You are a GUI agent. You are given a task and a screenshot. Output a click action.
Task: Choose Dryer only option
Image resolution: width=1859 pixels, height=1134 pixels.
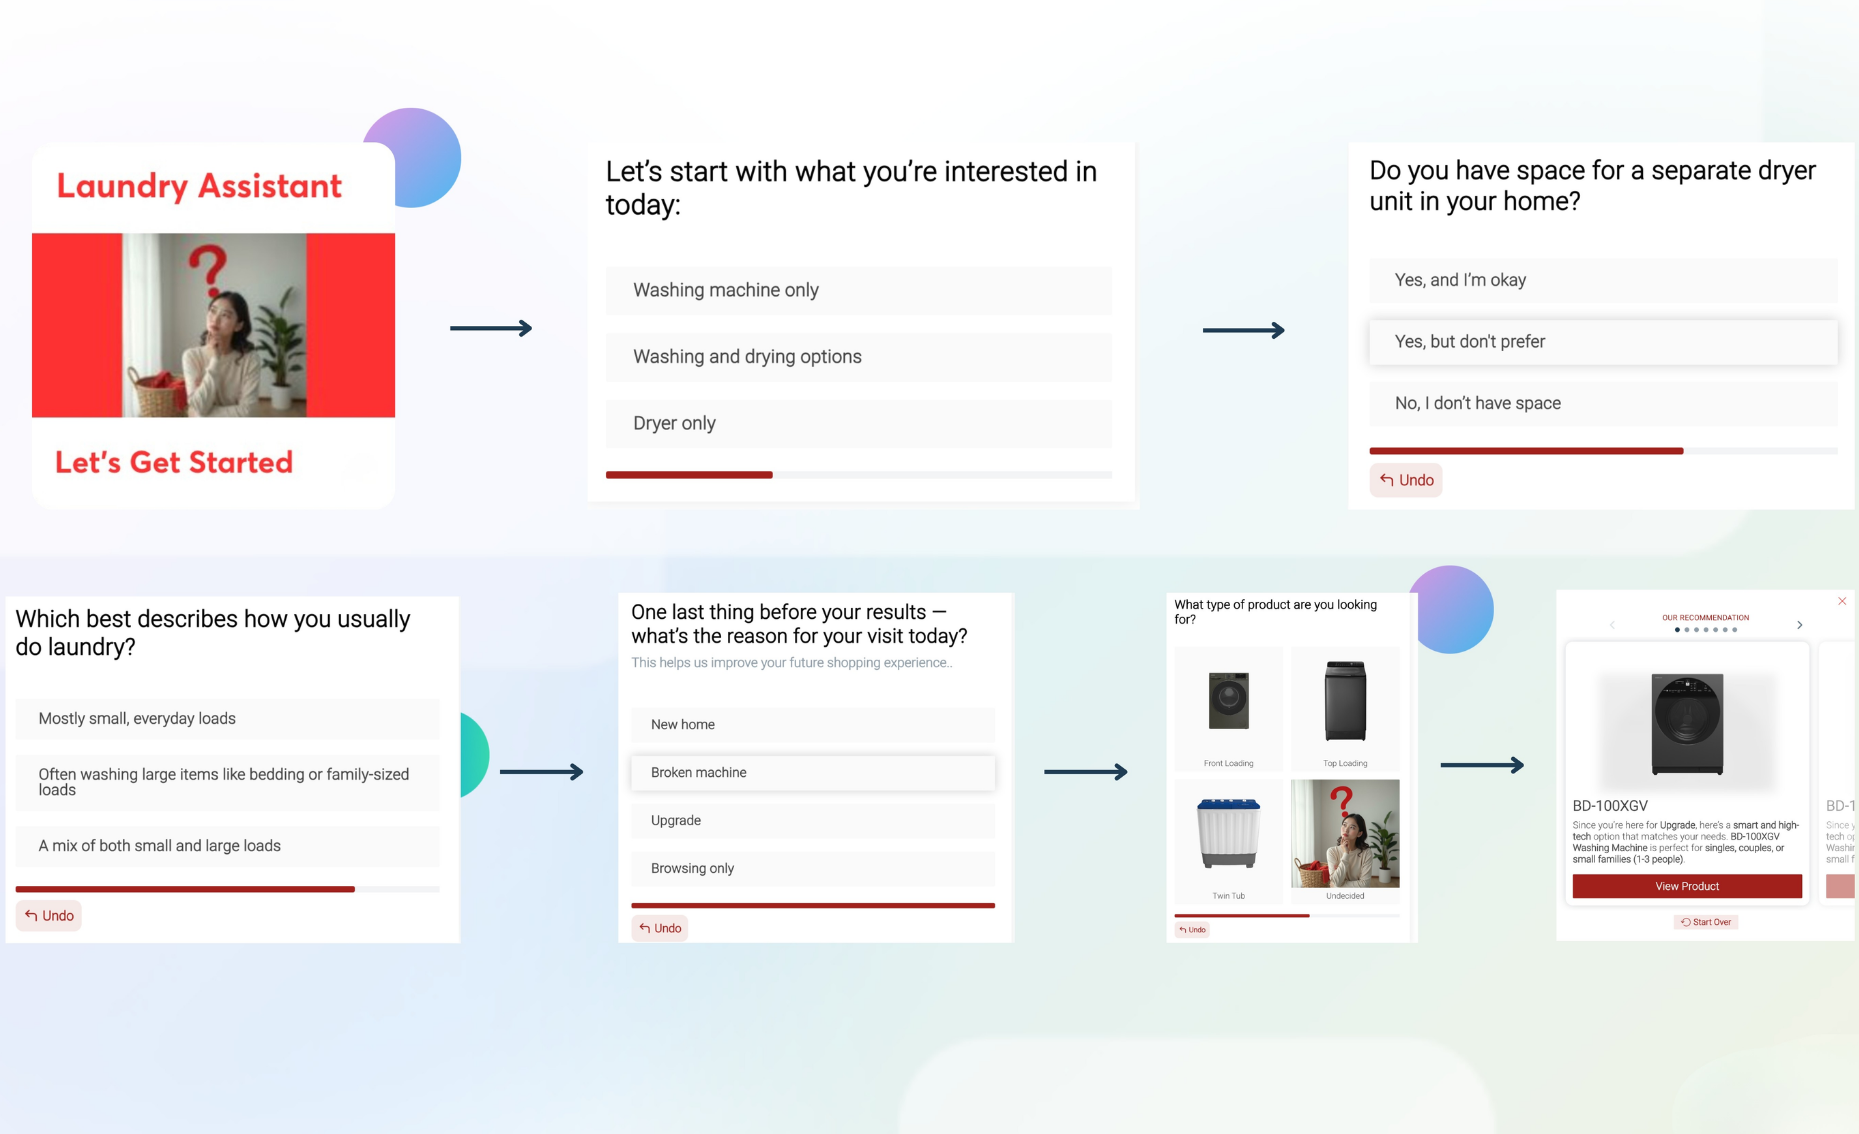pos(858,424)
